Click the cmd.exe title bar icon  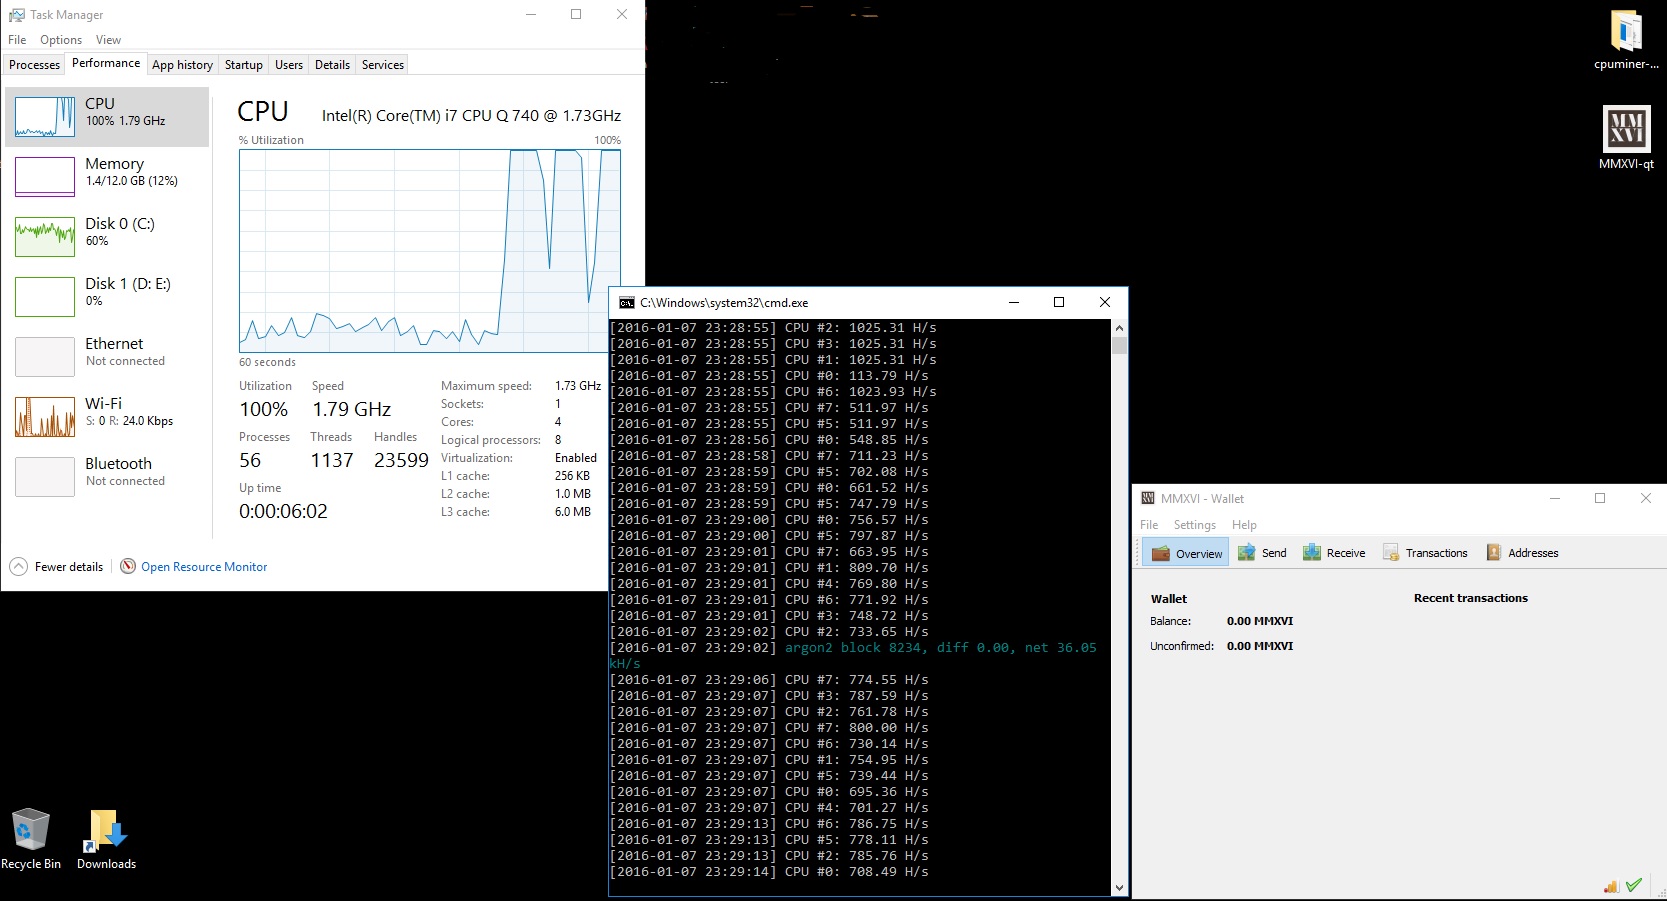click(627, 303)
